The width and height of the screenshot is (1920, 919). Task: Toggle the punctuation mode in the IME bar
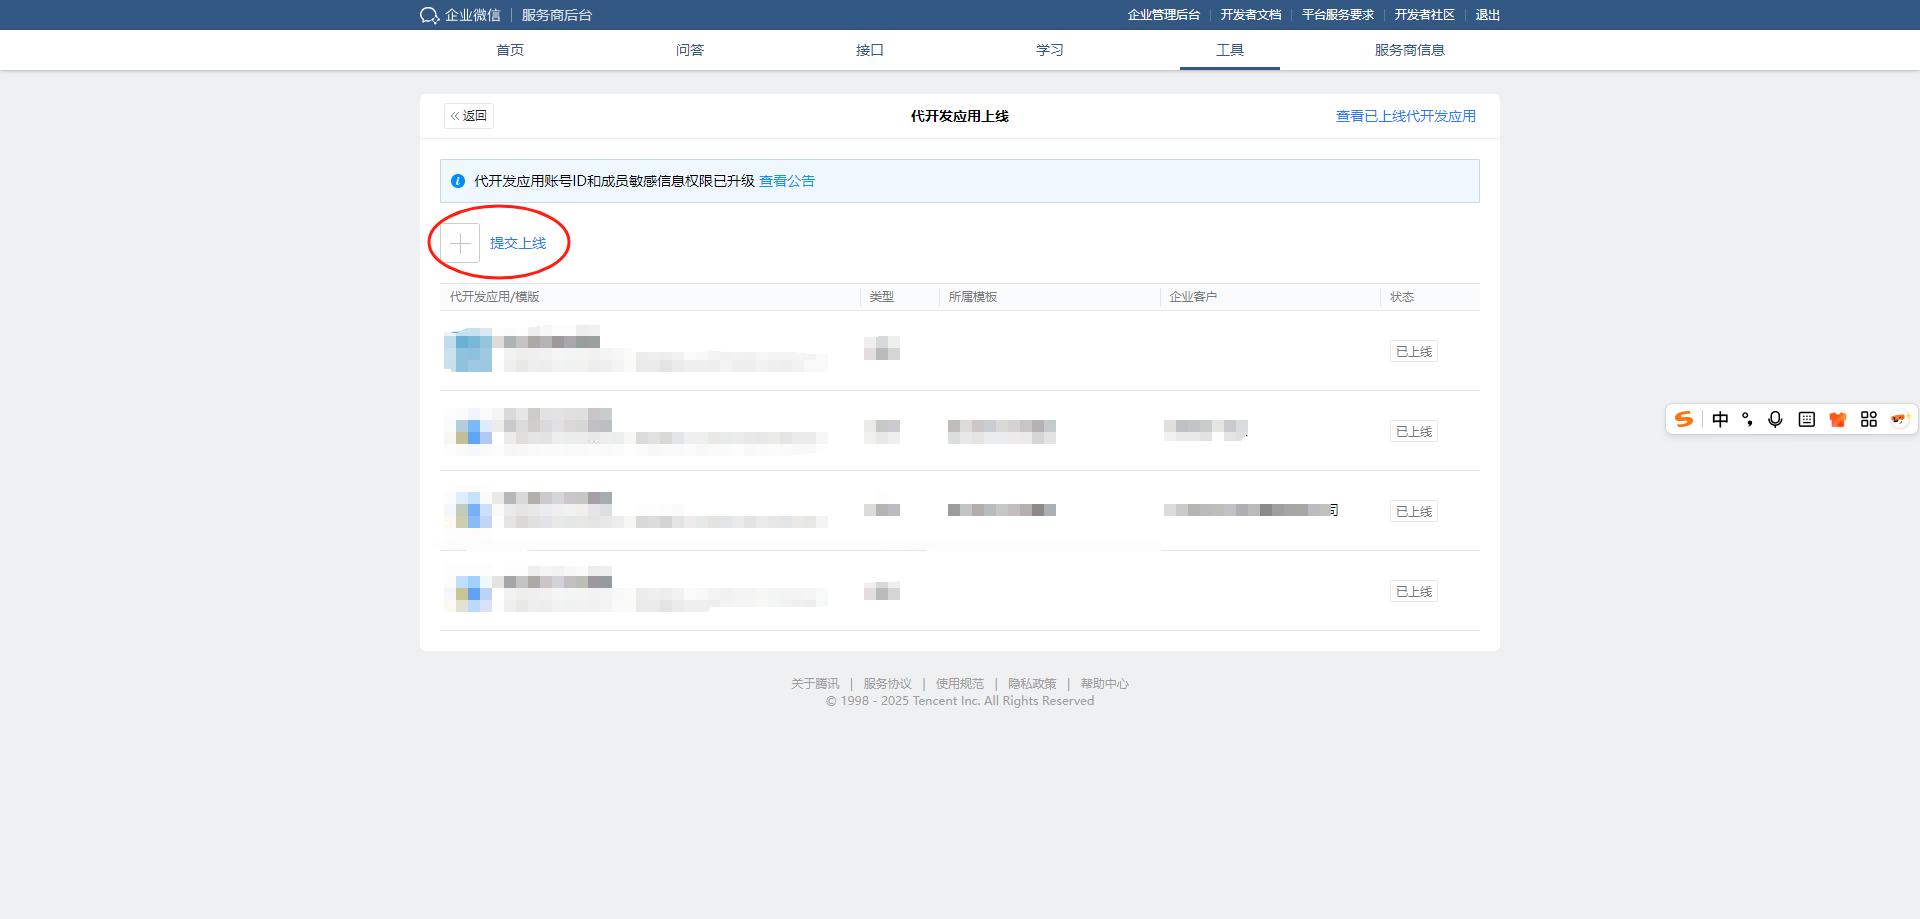[1747, 419]
